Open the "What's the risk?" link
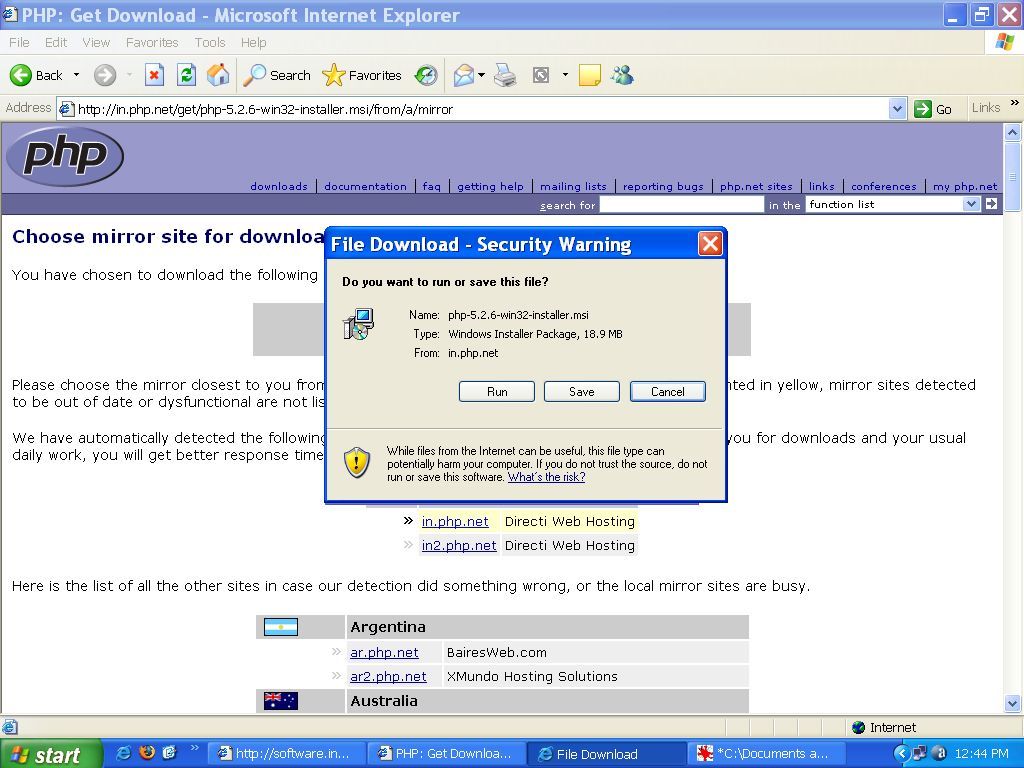The image size is (1024, 768). click(545, 477)
